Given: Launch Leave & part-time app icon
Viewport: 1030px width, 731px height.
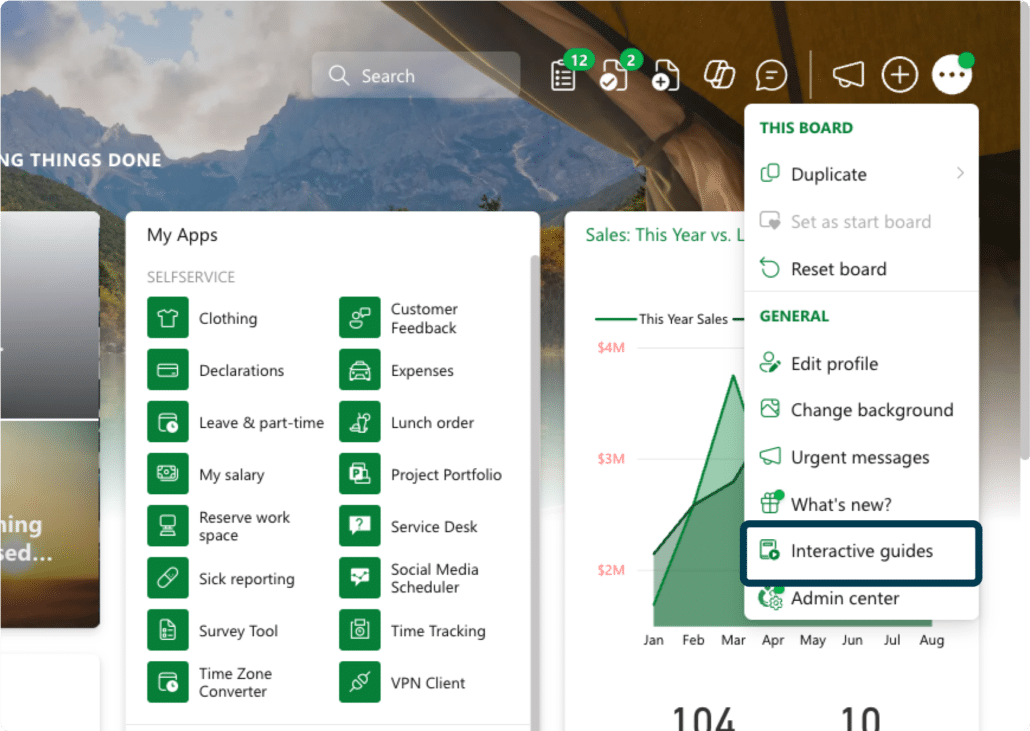Looking at the screenshot, I should (x=168, y=422).
